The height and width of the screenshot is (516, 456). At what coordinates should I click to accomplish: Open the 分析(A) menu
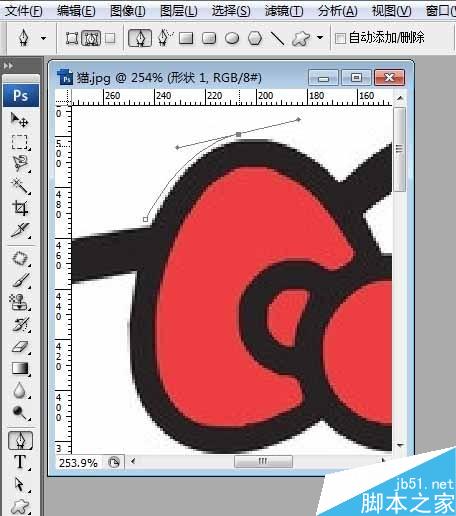pos(337,11)
